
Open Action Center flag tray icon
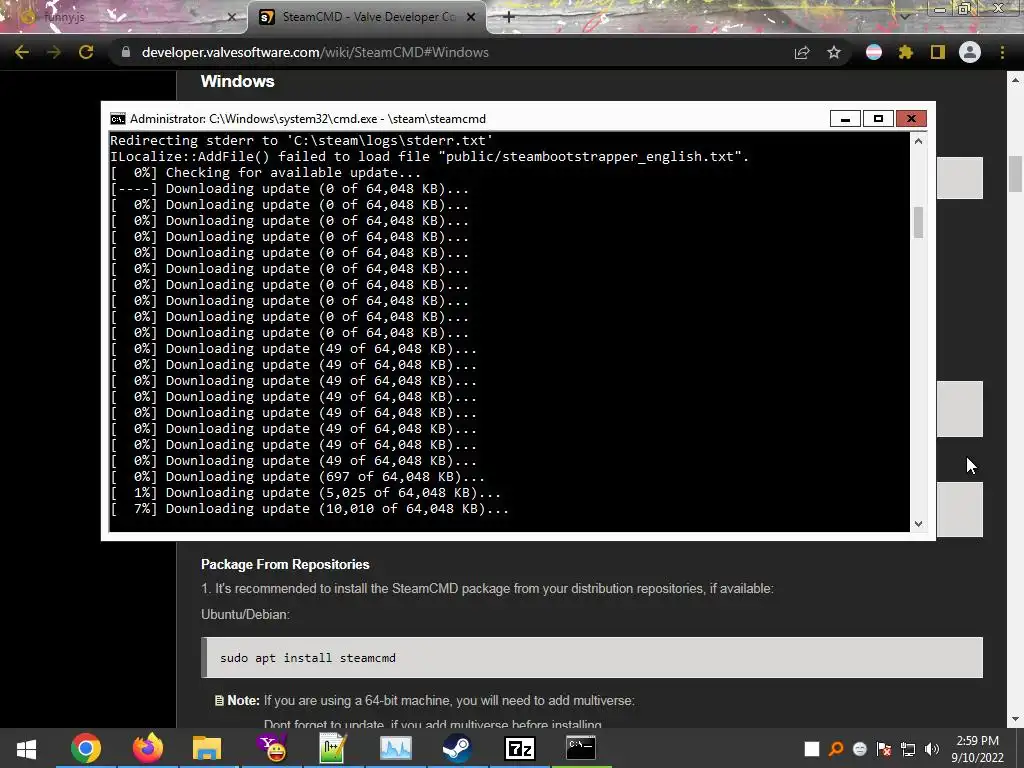[884, 749]
